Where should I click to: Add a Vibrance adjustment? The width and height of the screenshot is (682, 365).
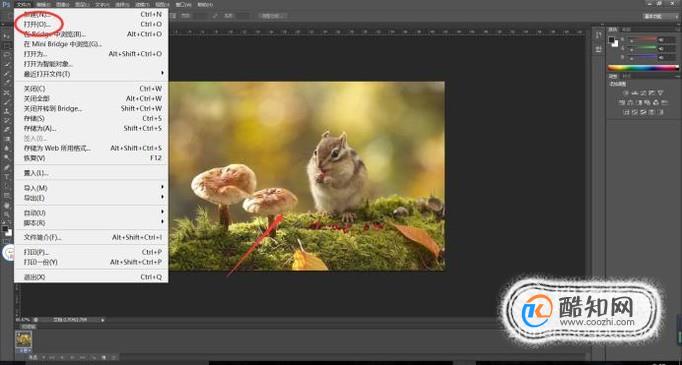(x=660, y=93)
